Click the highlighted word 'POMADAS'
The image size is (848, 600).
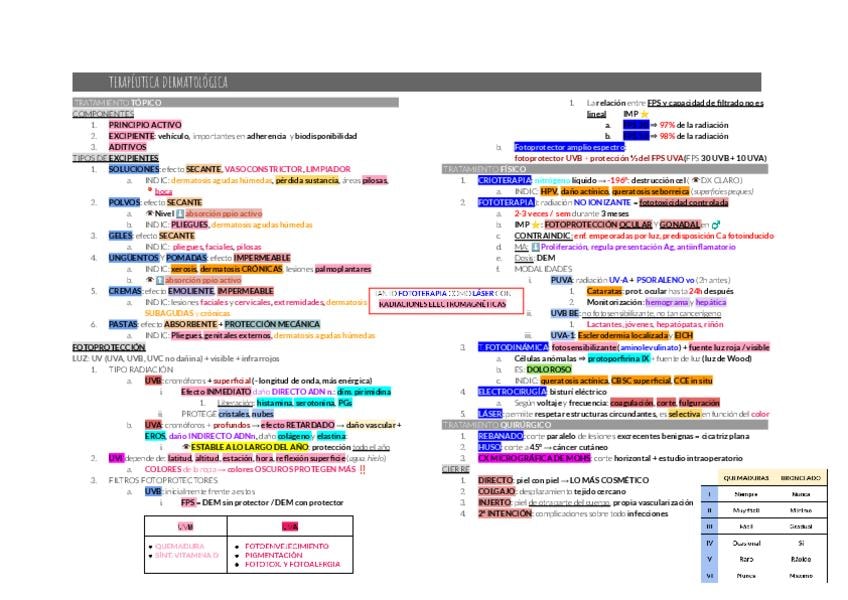(x=187, y=258)
